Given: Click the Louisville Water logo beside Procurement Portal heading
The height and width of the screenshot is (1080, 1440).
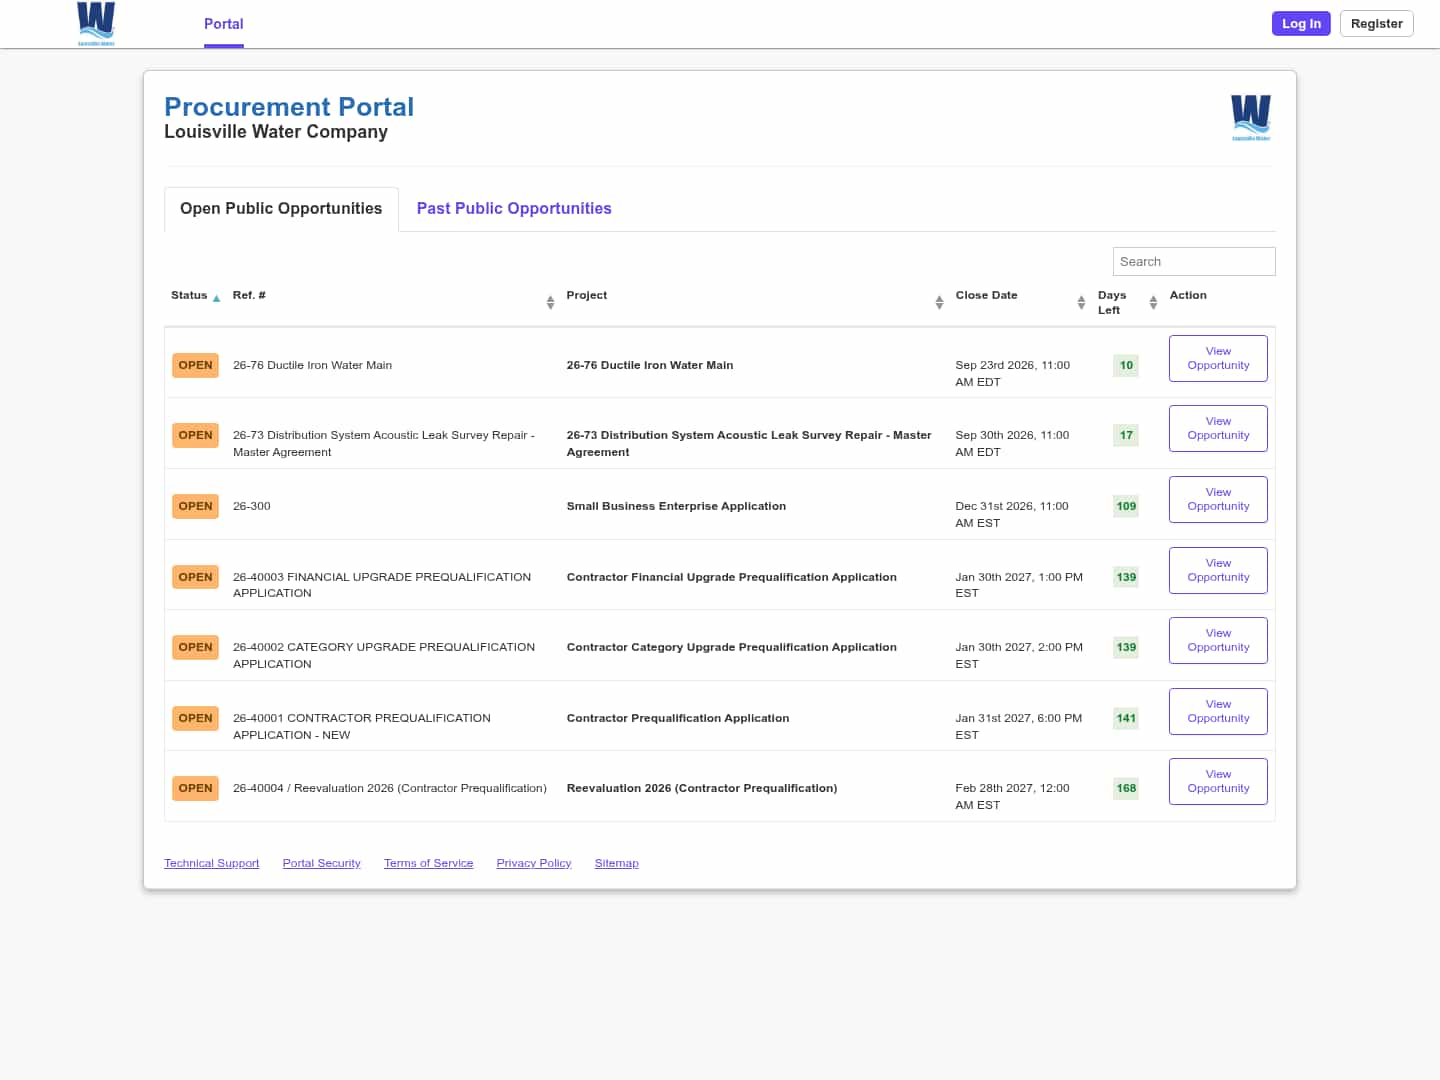Looking at the screenshot, I should [x=1251, y=118].
